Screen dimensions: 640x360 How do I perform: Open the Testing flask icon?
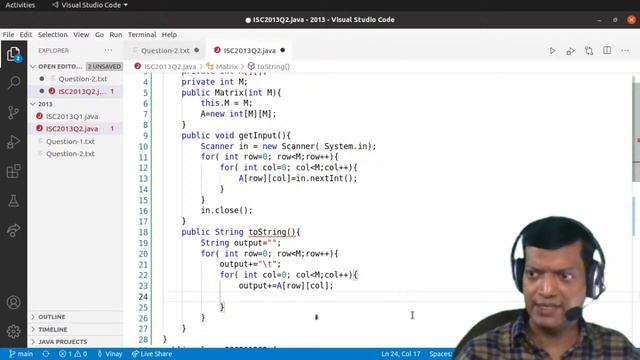[13, 200]
